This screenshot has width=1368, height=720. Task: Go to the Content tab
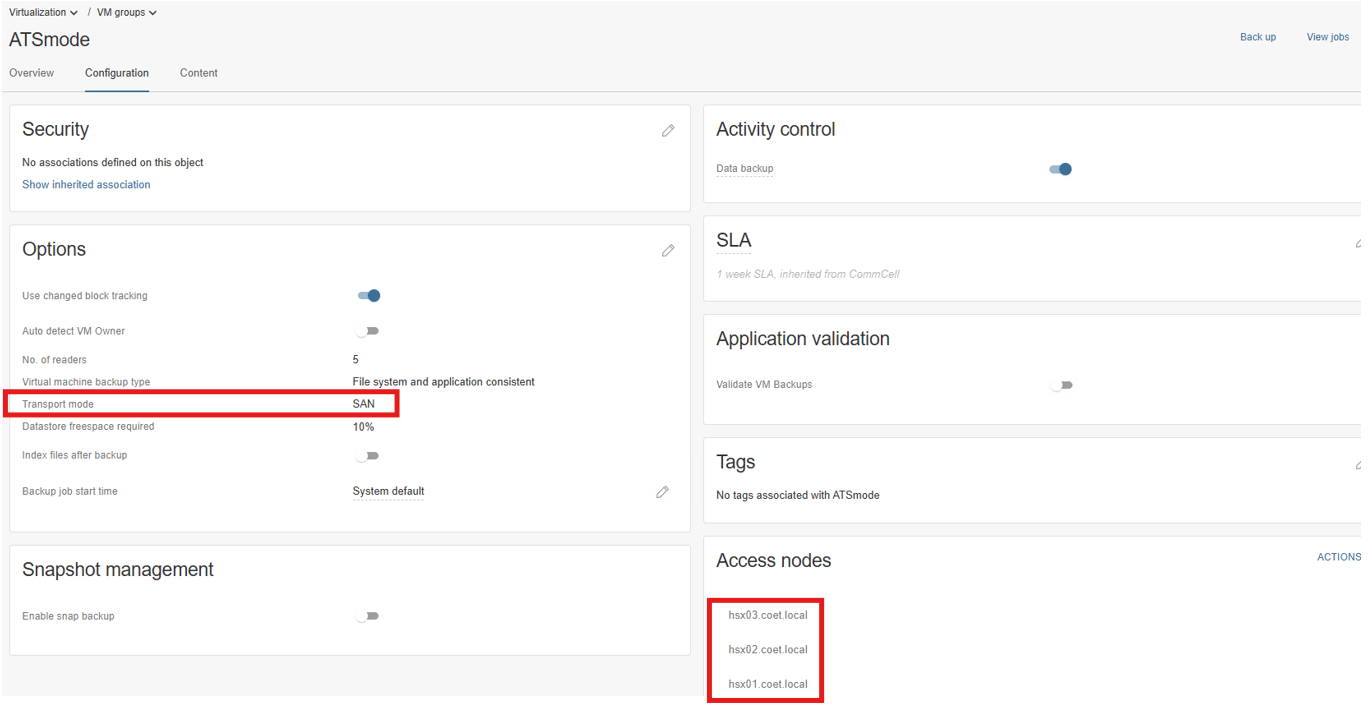pyautogui.click(x=199, y=73)
